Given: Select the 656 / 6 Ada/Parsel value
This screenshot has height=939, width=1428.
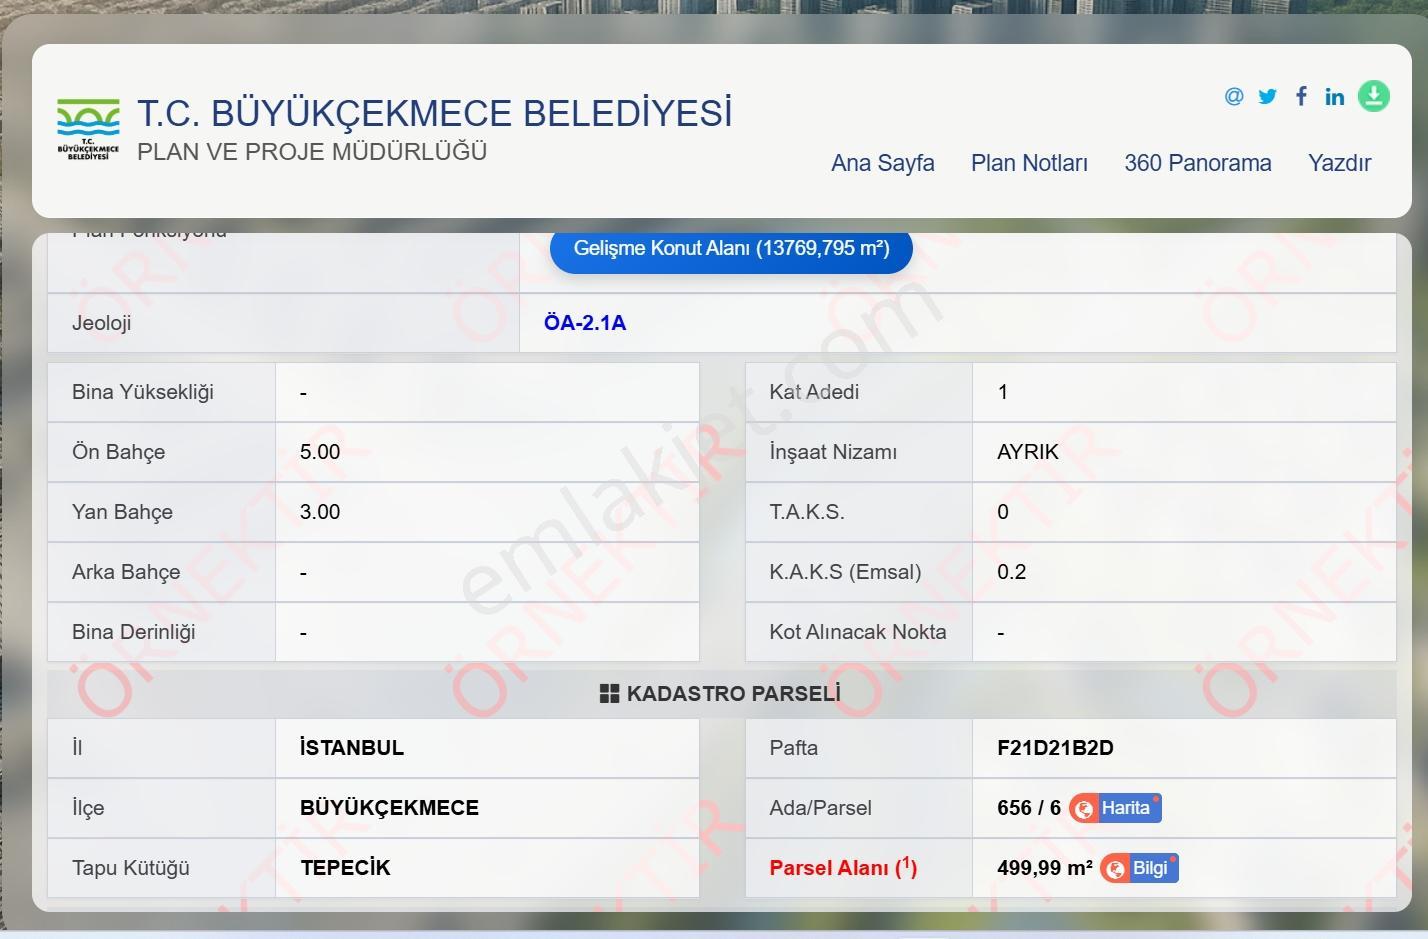Looking at the screenshot, I should coord(1029,808).
